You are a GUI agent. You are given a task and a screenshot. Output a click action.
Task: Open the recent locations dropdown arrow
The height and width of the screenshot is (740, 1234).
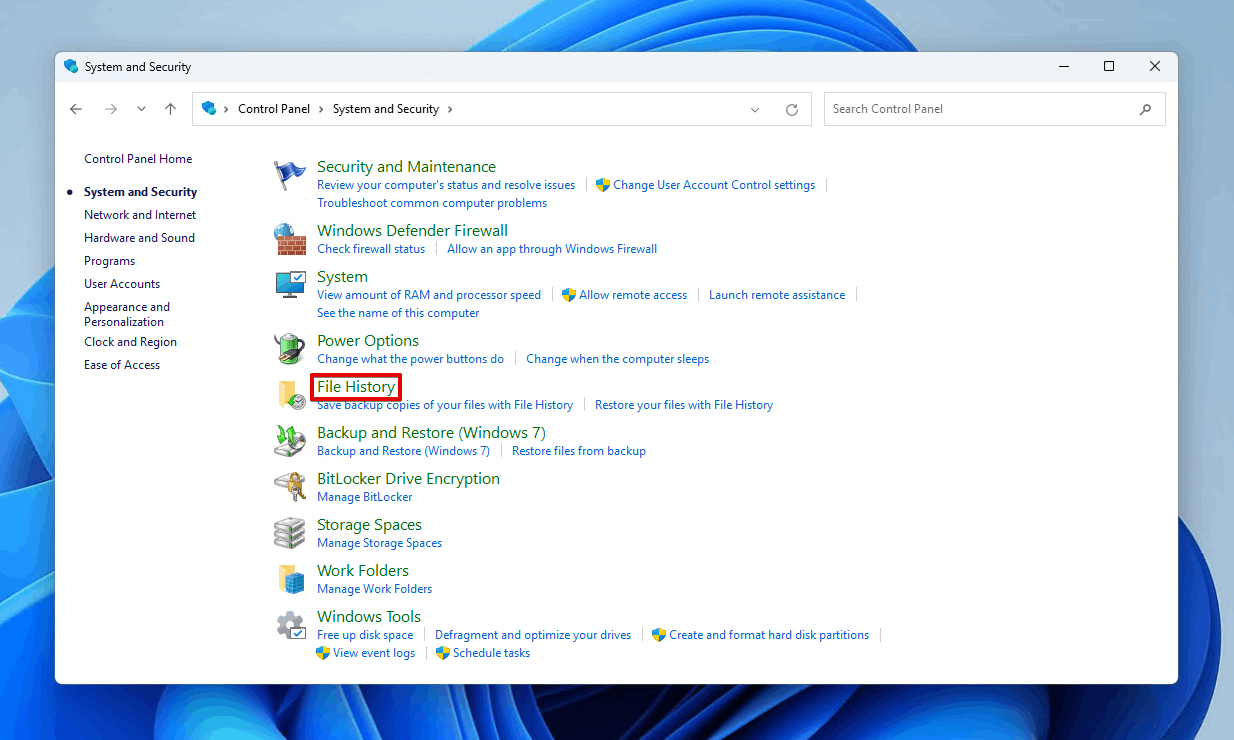click(x=141, y=109)
